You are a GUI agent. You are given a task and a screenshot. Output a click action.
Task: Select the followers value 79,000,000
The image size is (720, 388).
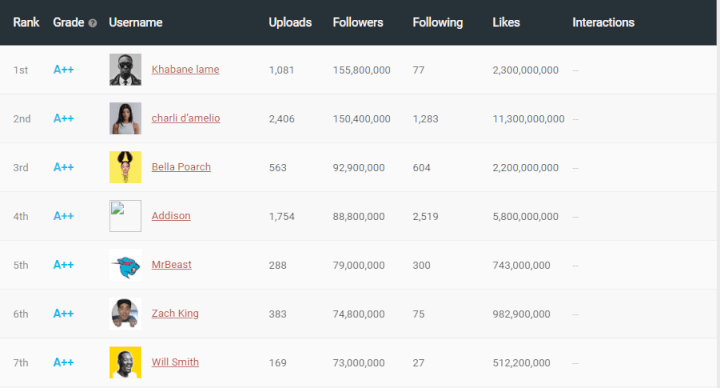click(359, 265)
